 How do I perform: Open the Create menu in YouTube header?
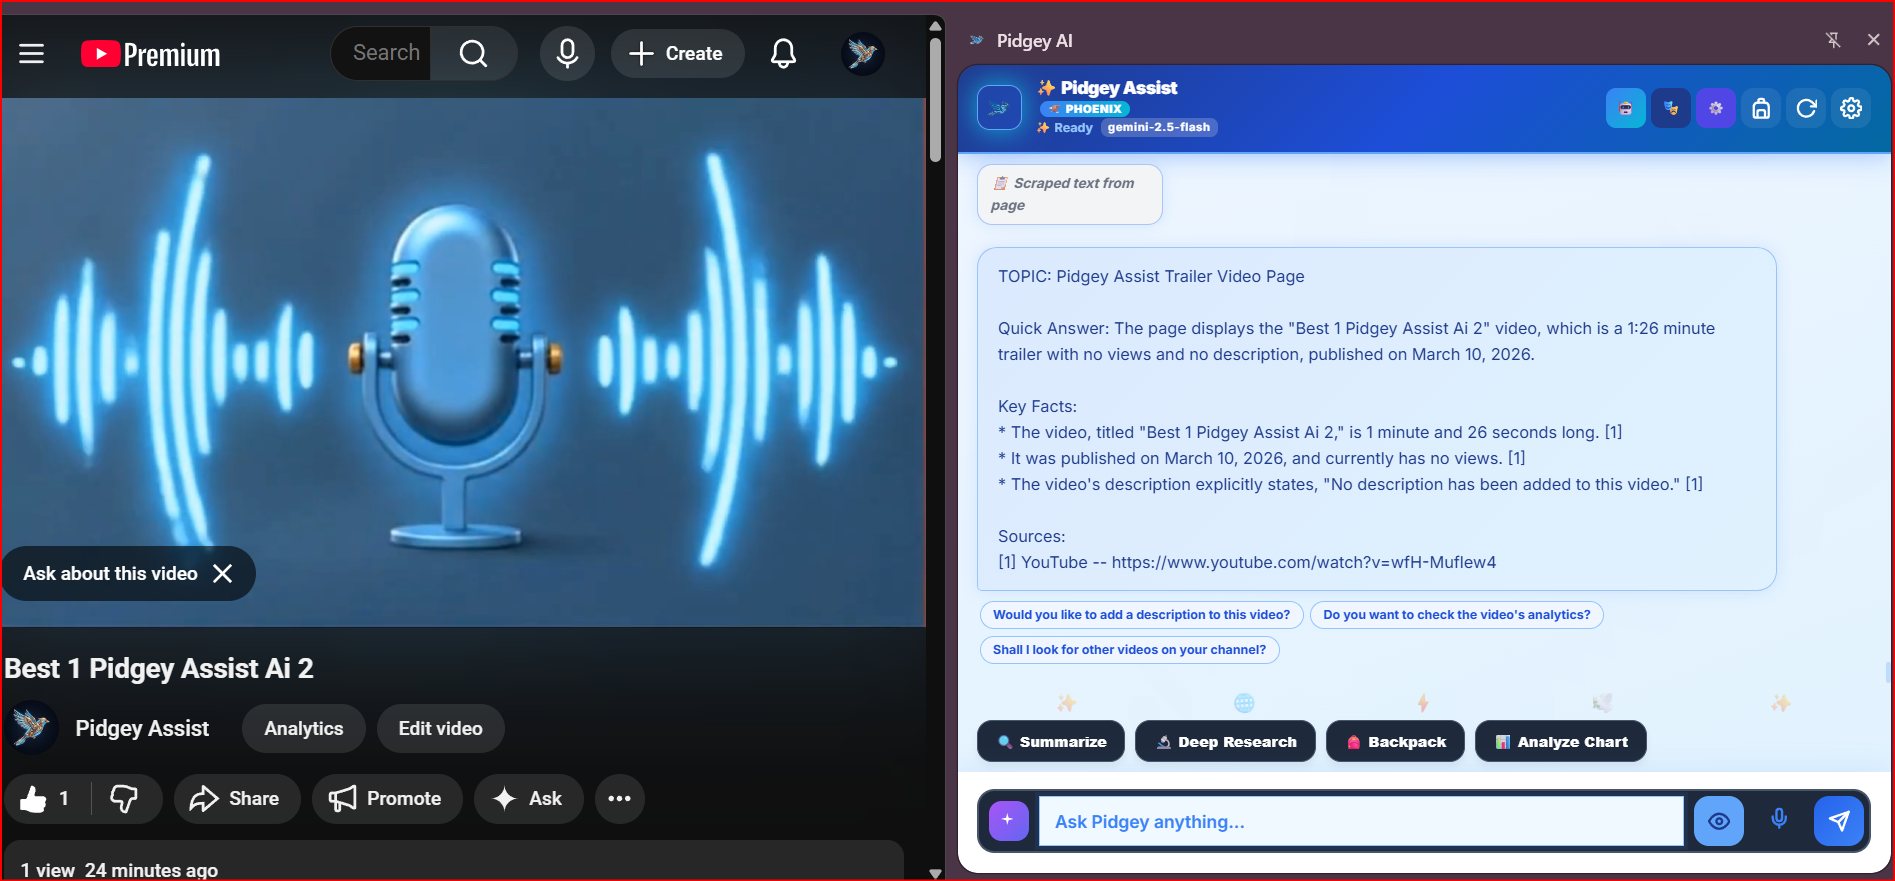(x=677, y=53)
